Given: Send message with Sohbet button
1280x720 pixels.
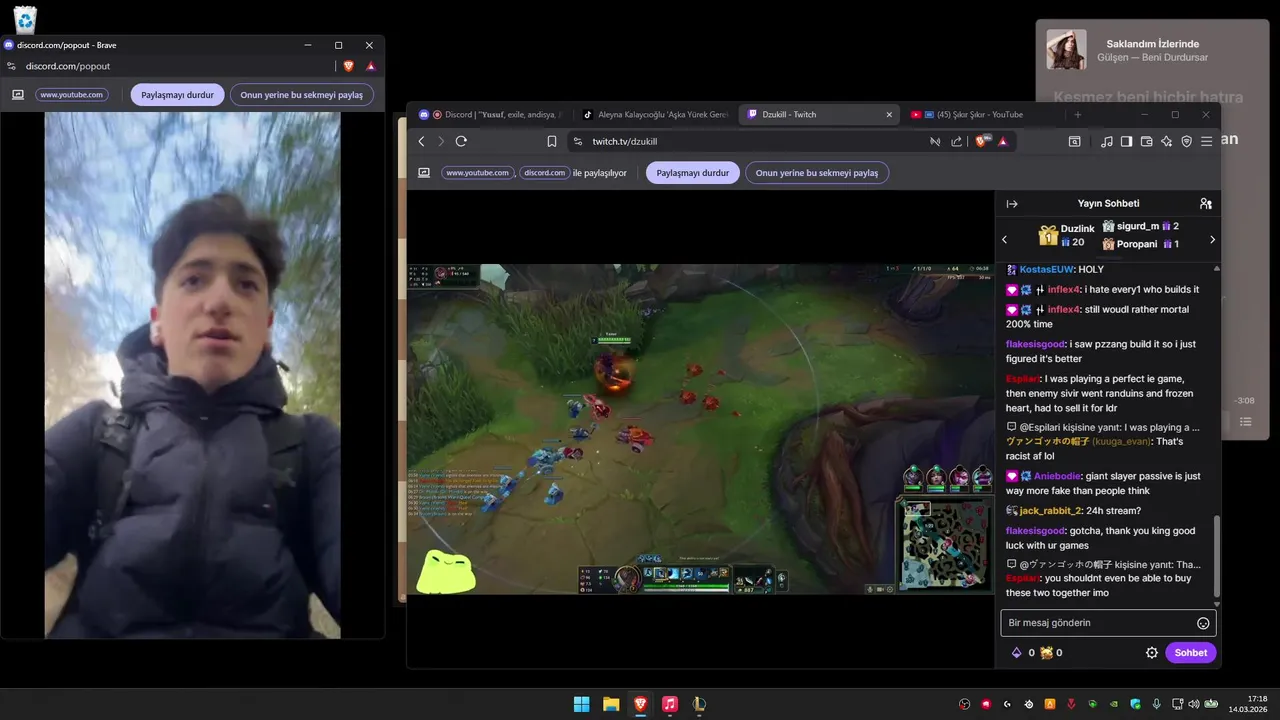Looking at the screenshot, I should coord(1190,652).
